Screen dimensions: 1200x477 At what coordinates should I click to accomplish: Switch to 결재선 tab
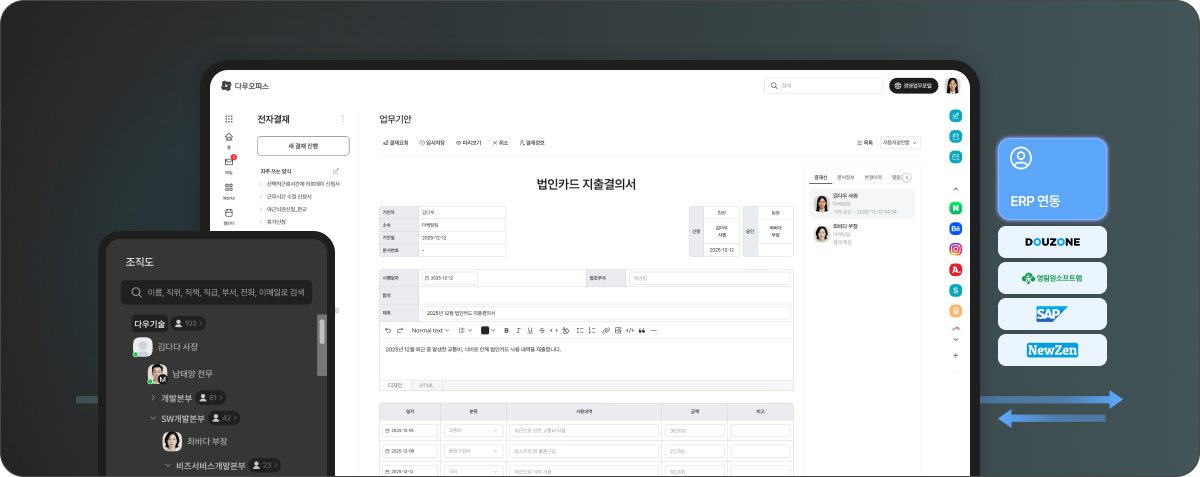pyautogui.click(x=821, y=177)
